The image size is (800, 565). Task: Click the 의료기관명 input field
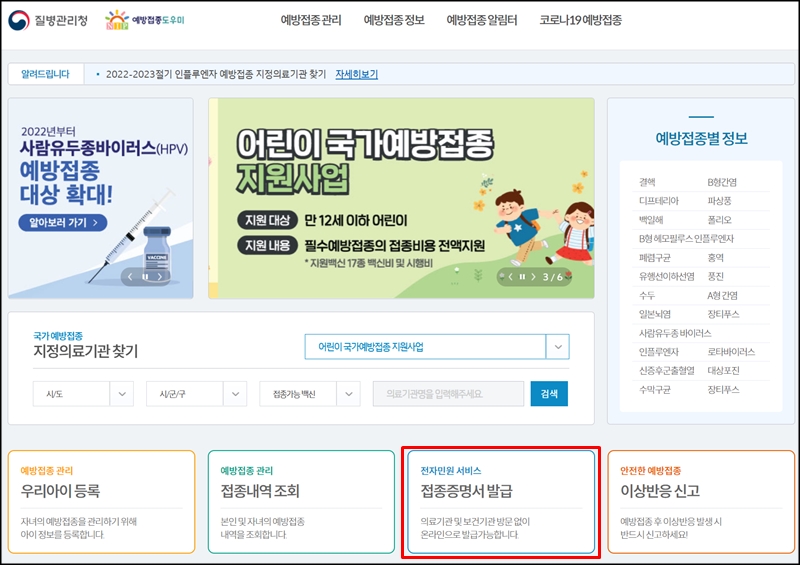[x=448, y=394]
